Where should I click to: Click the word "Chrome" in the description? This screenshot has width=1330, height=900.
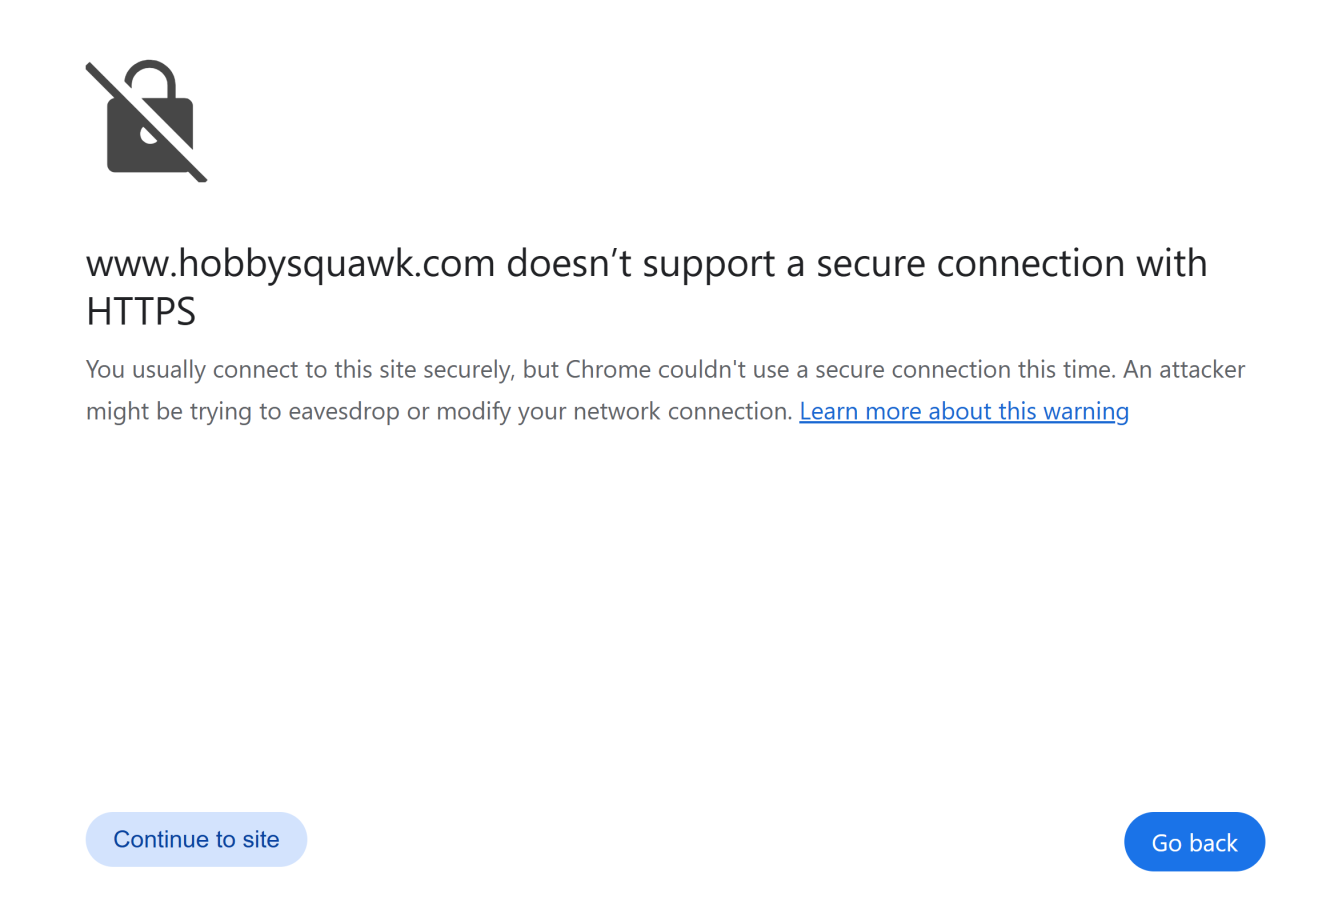608,369
